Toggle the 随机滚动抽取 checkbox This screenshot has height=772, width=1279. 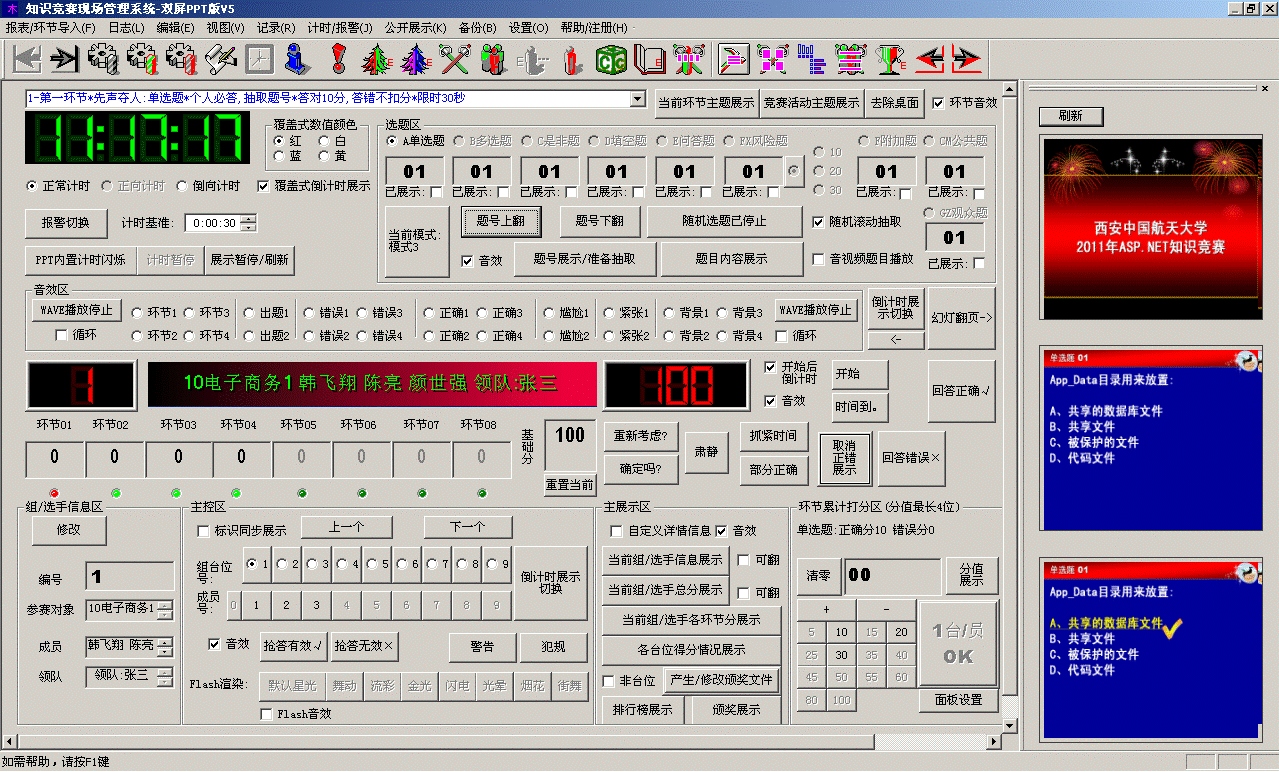(x=819, y=222)
